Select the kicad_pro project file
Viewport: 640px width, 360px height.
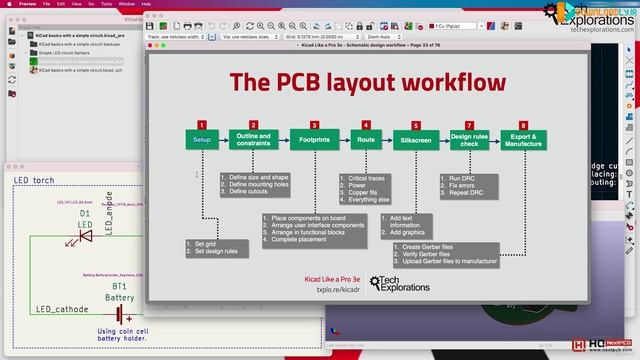pos(80,36)
